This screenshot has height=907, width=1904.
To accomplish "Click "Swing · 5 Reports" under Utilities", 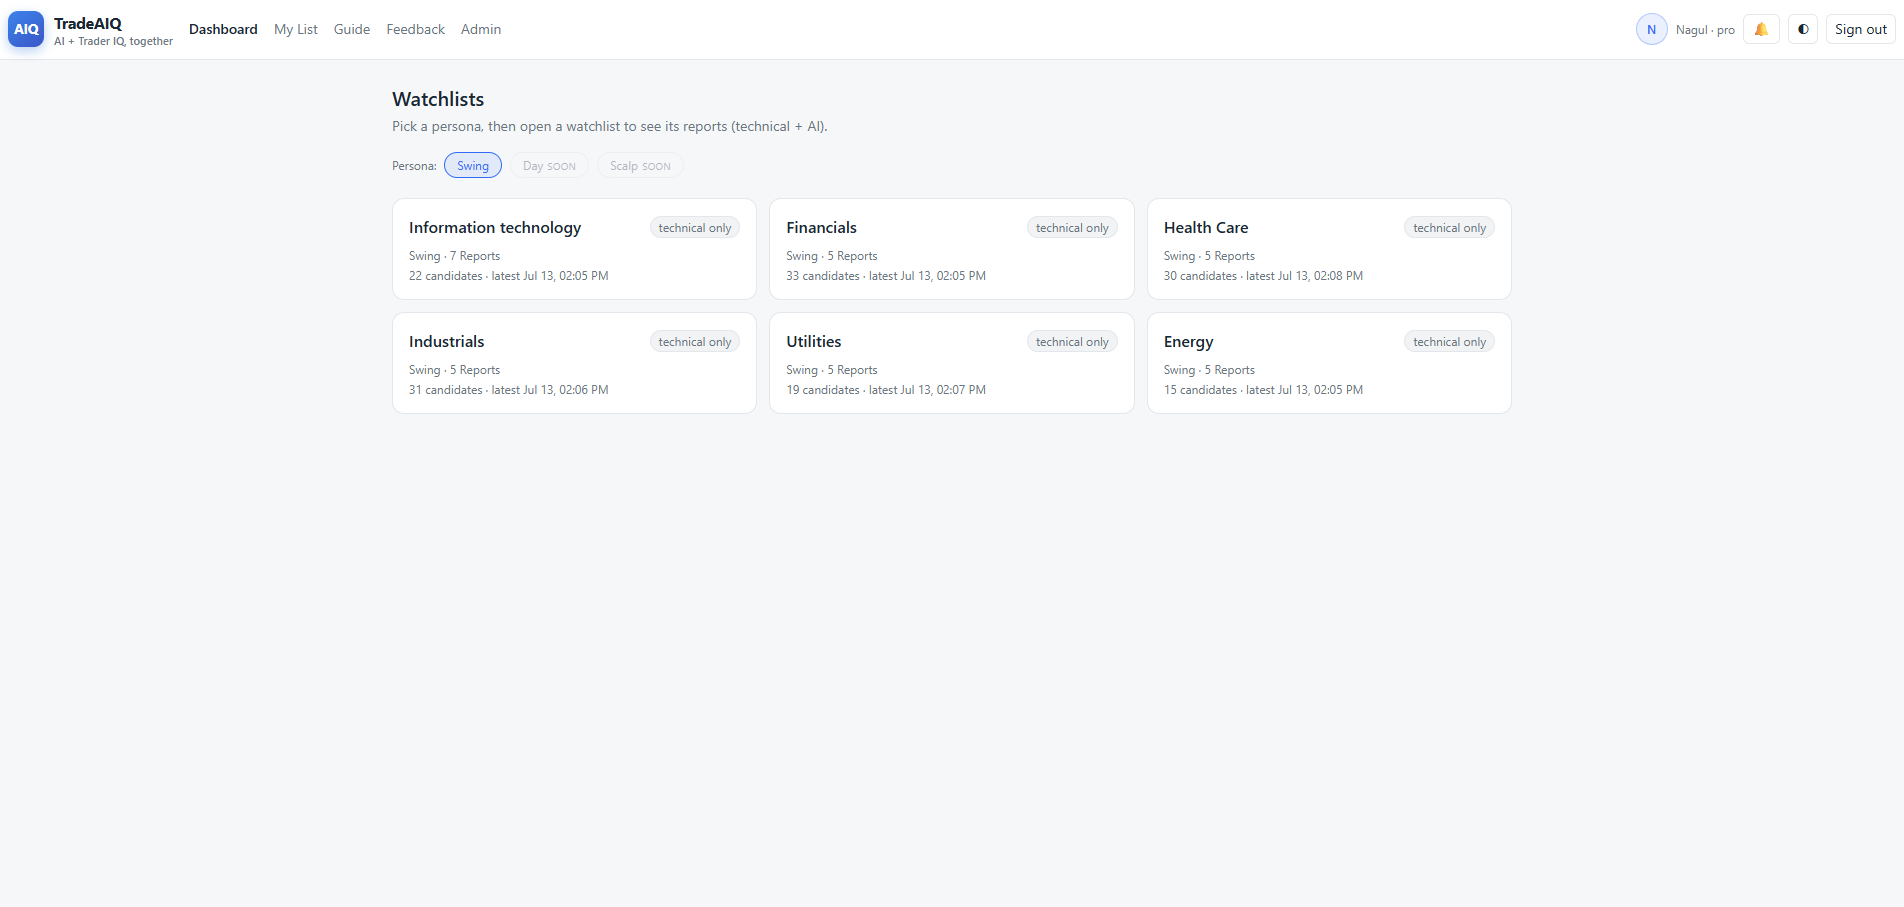I will click(832, 370).
